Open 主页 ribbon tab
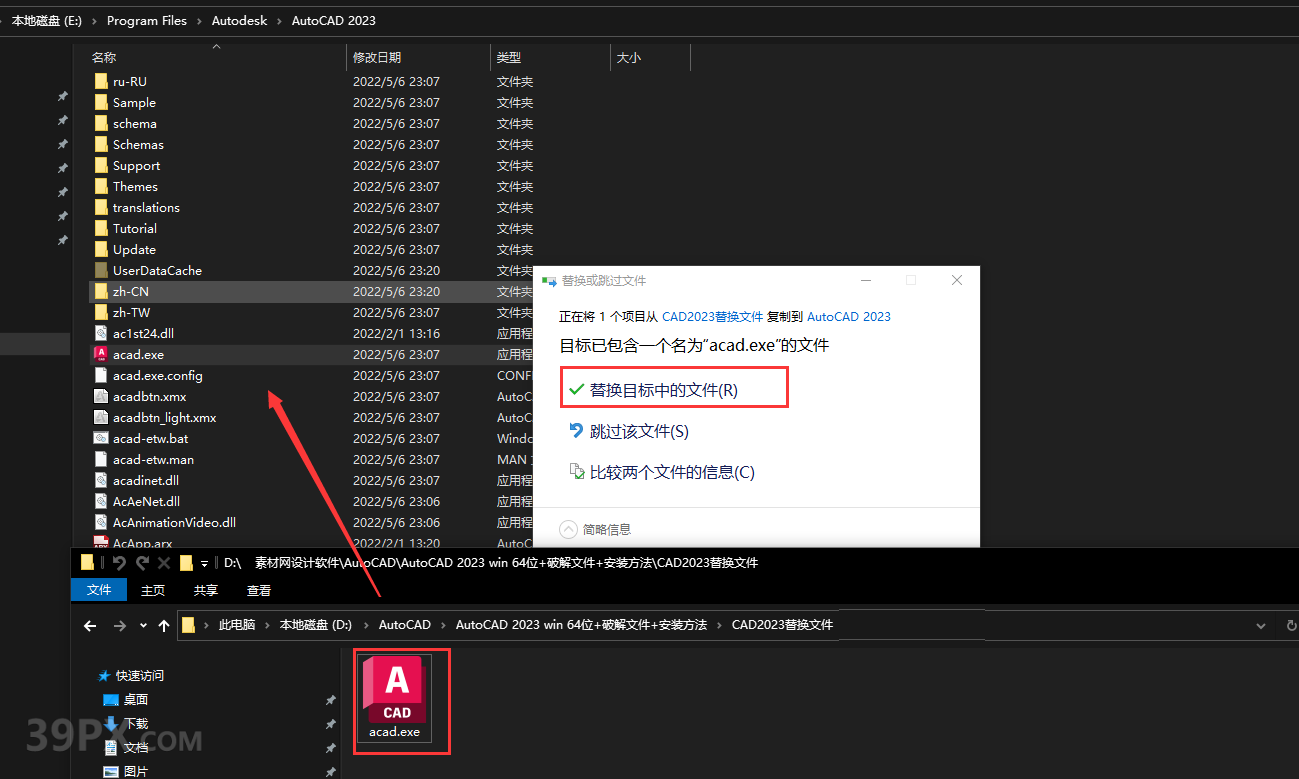 click(x=153, y=590)
